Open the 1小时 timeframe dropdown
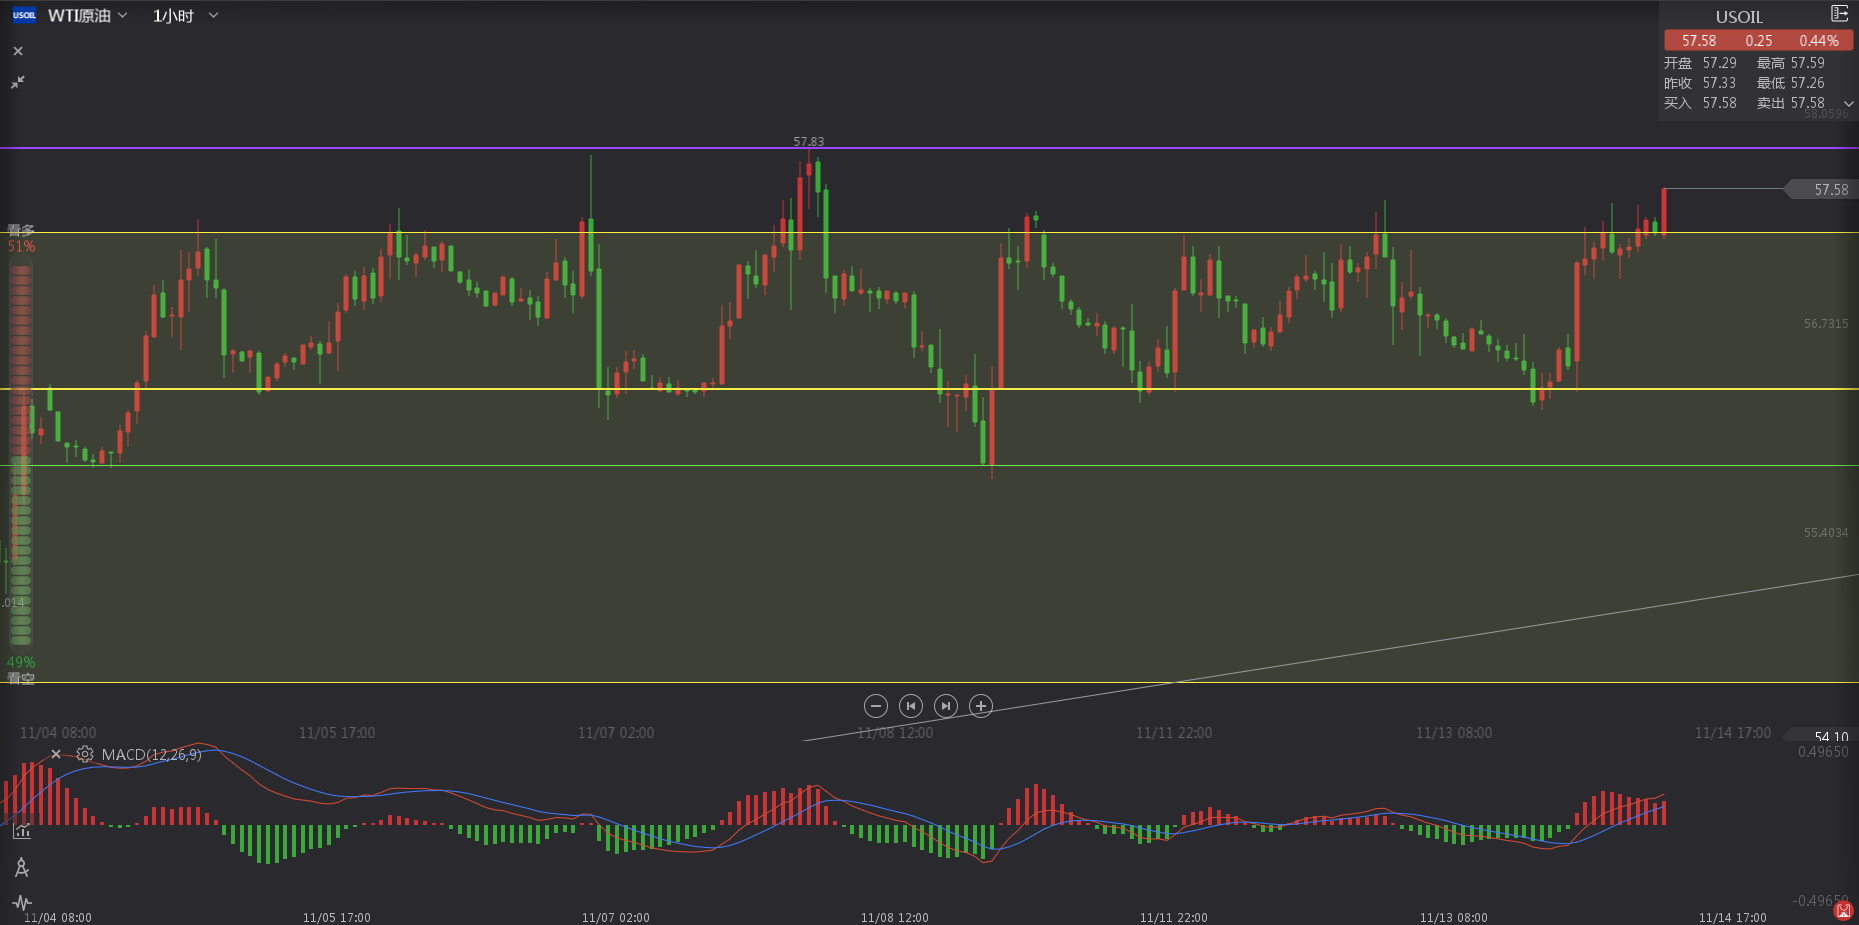Image resolution: width=1859 pixels, height=925 pixels. click(x=185, y=16)
